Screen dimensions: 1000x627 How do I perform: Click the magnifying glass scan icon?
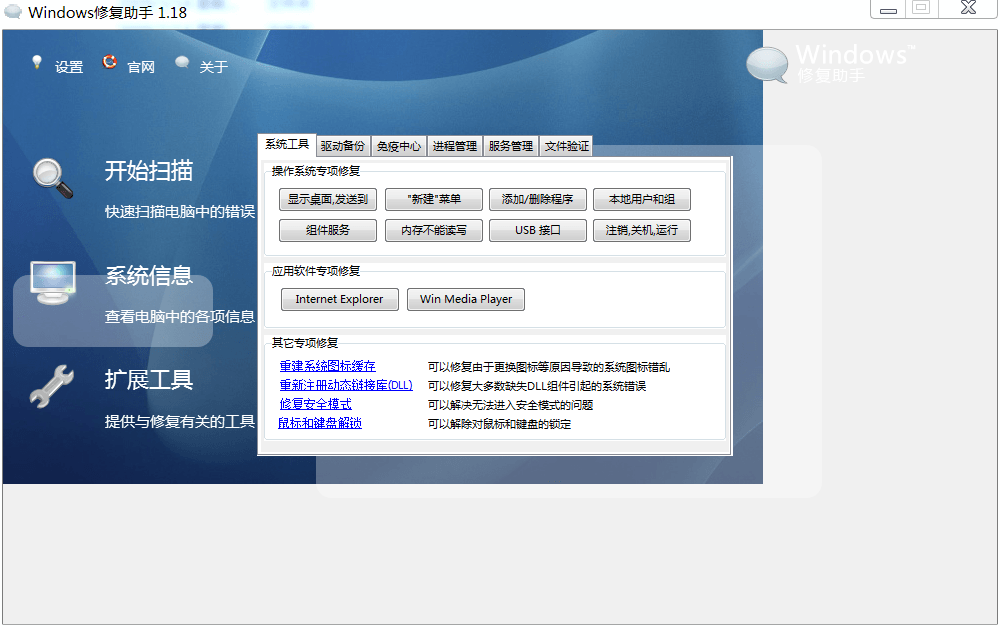pyautogui.click(x=52, y=178)
